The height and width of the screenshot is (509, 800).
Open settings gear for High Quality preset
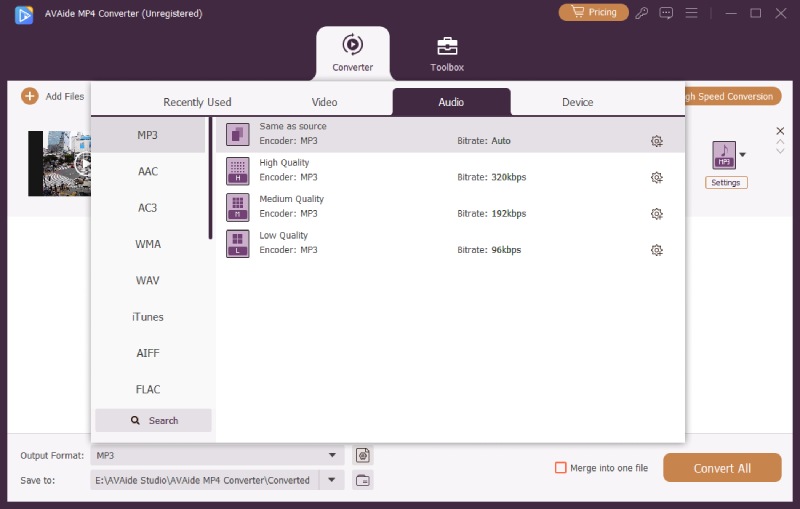657,177
